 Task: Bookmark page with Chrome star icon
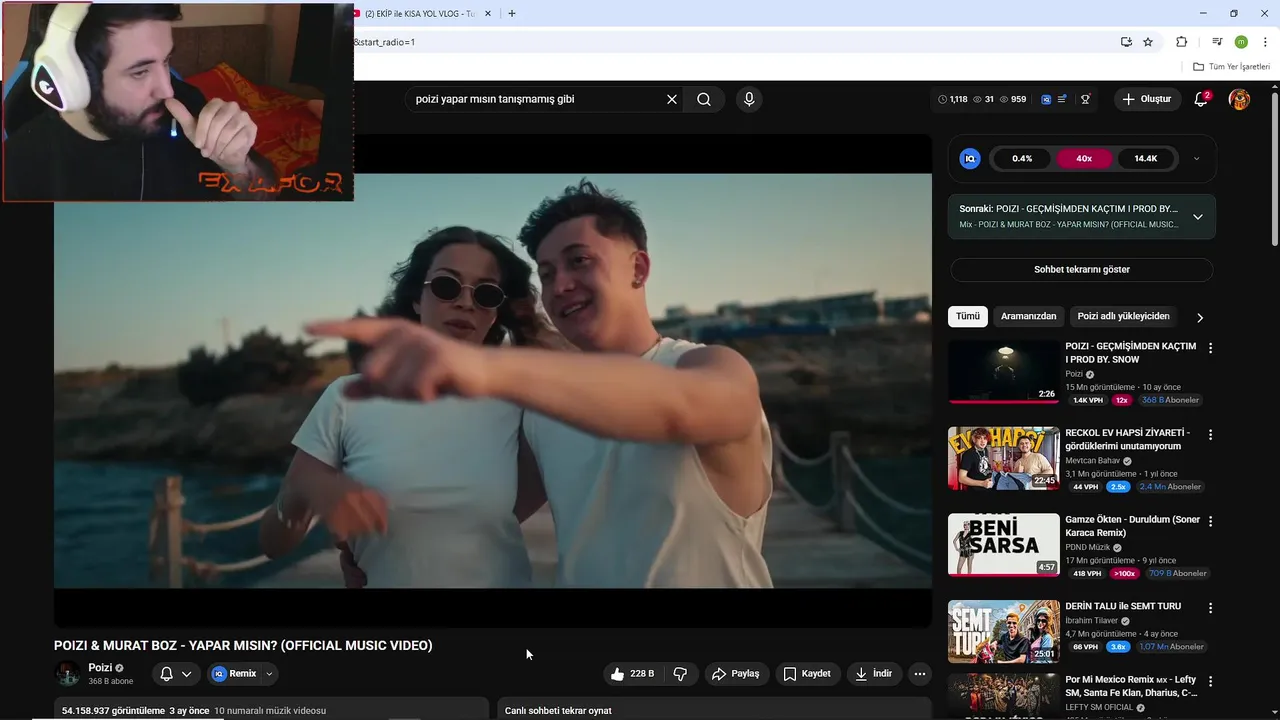[1148, 42]
